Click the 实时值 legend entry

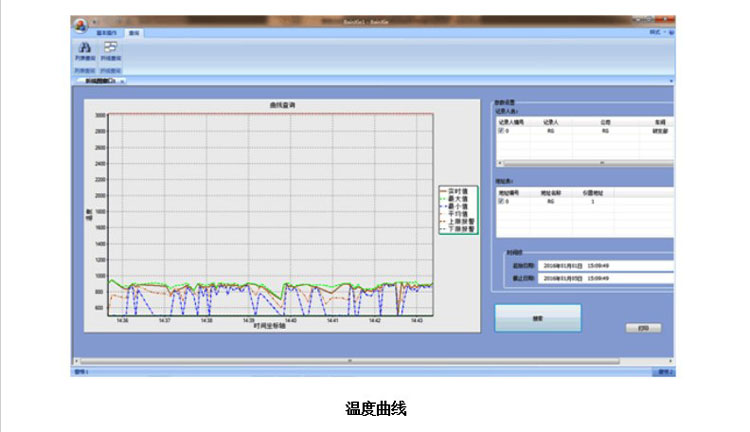point(459,191)
